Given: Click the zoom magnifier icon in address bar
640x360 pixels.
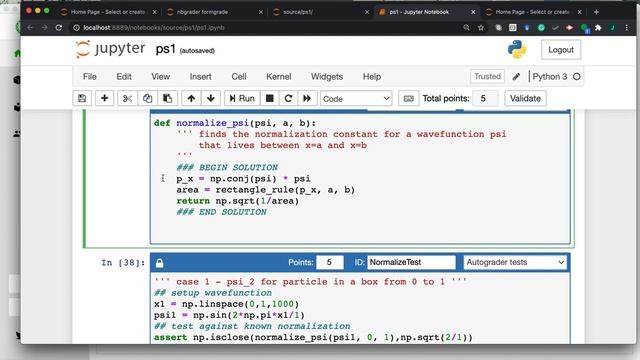Looking at the screenshot, I should coord(467,28).
